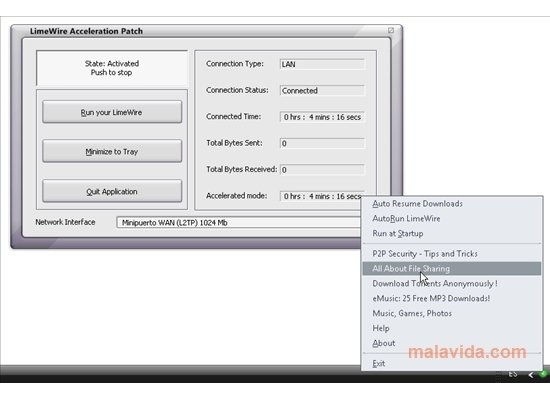Click the Total Bytes Received field
550x400 pixels.
coord(322,170)
